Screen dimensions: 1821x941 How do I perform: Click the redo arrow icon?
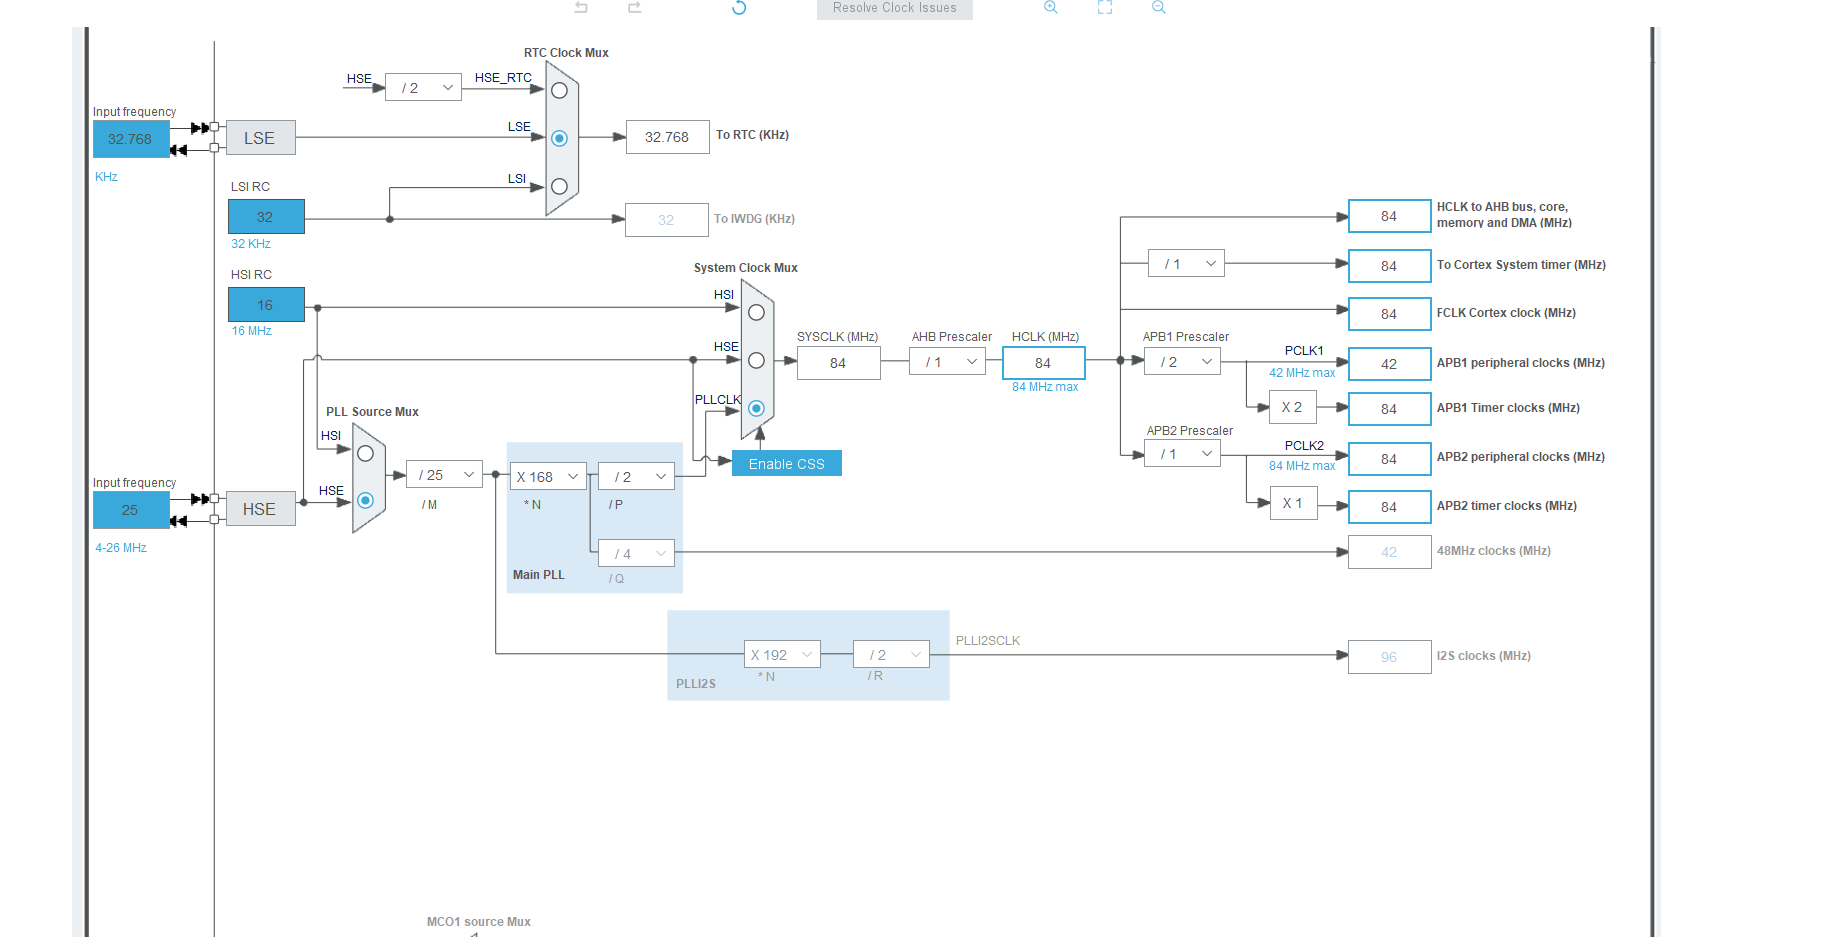[x=634, y=7]
